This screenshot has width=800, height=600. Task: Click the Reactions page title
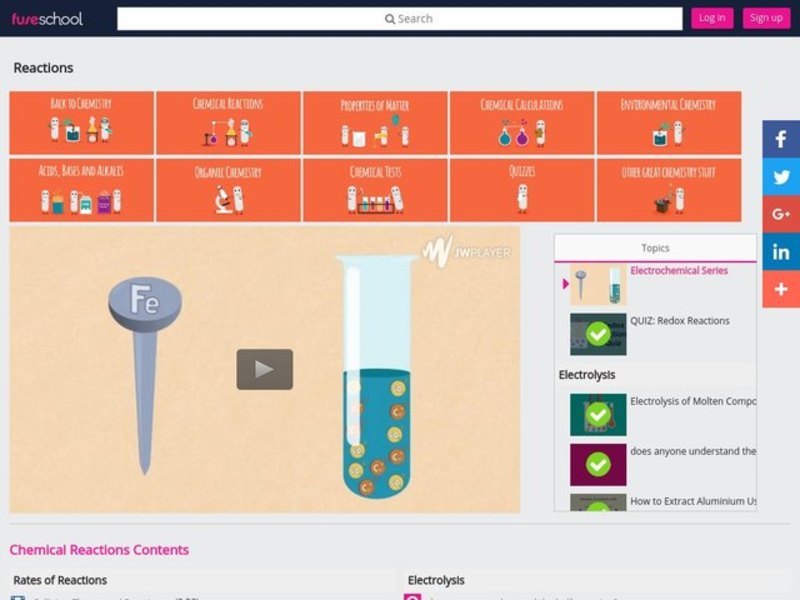(x=43, y=68)
